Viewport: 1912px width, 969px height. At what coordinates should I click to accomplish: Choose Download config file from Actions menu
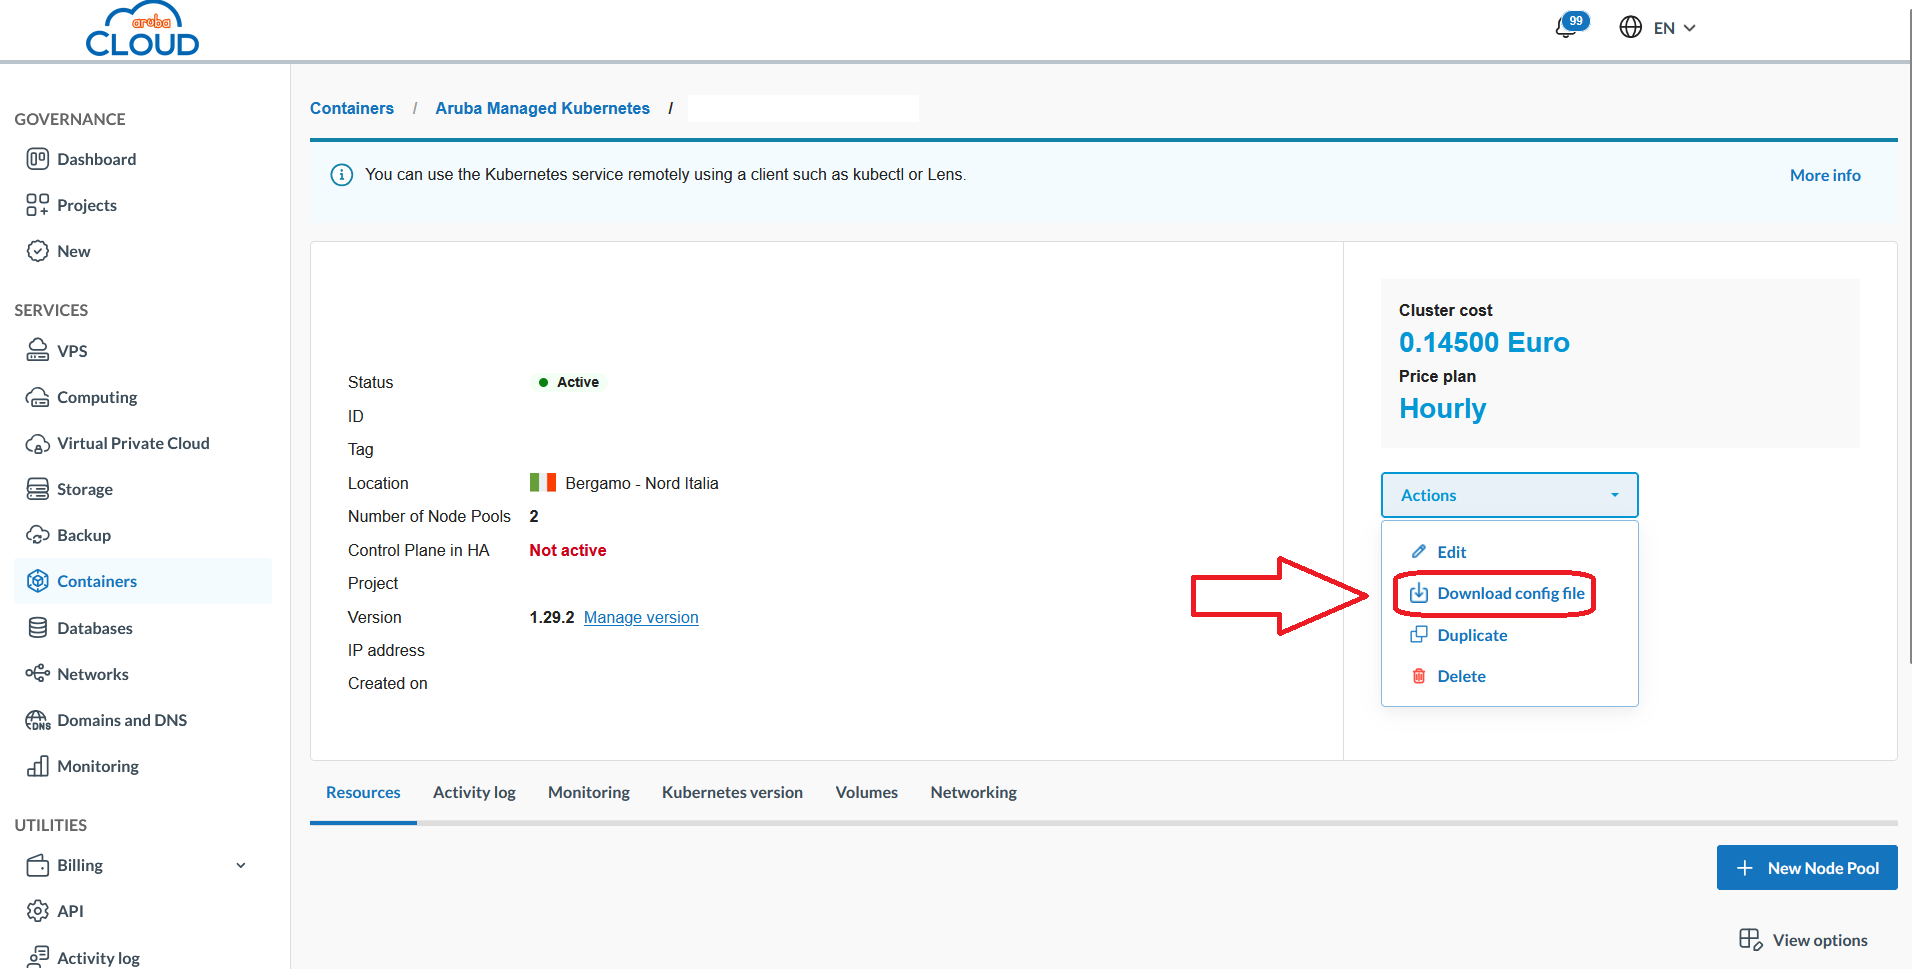pos(1510,593)
